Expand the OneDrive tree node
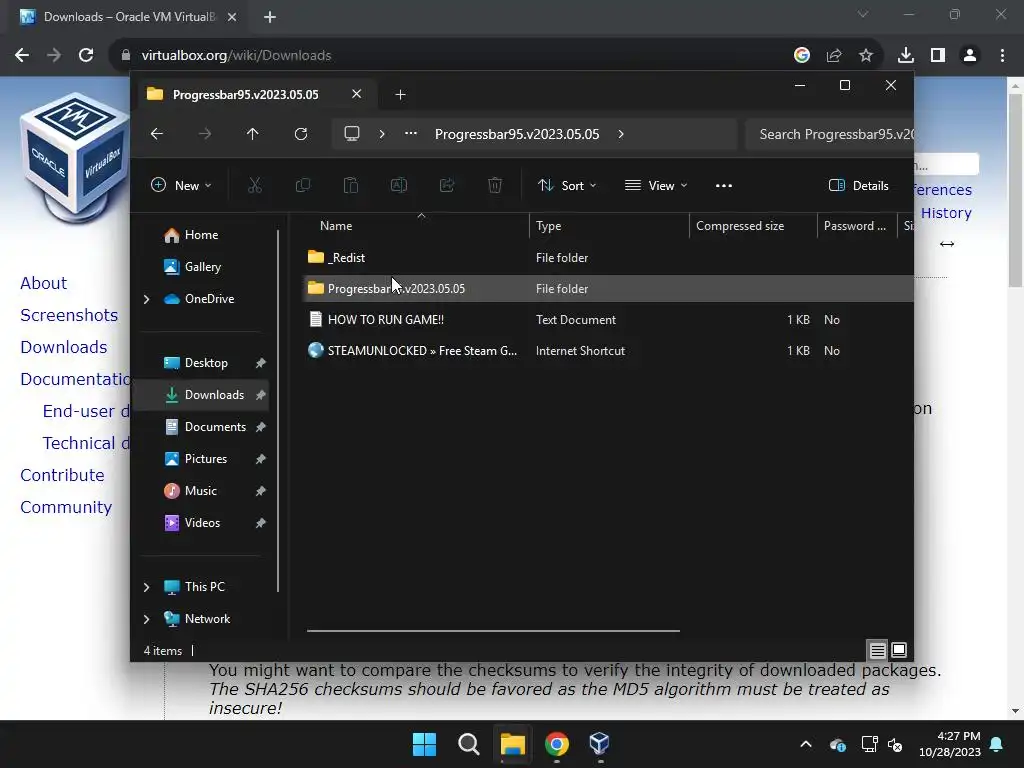Screen dimensions: 1024x768 (146, 299)
